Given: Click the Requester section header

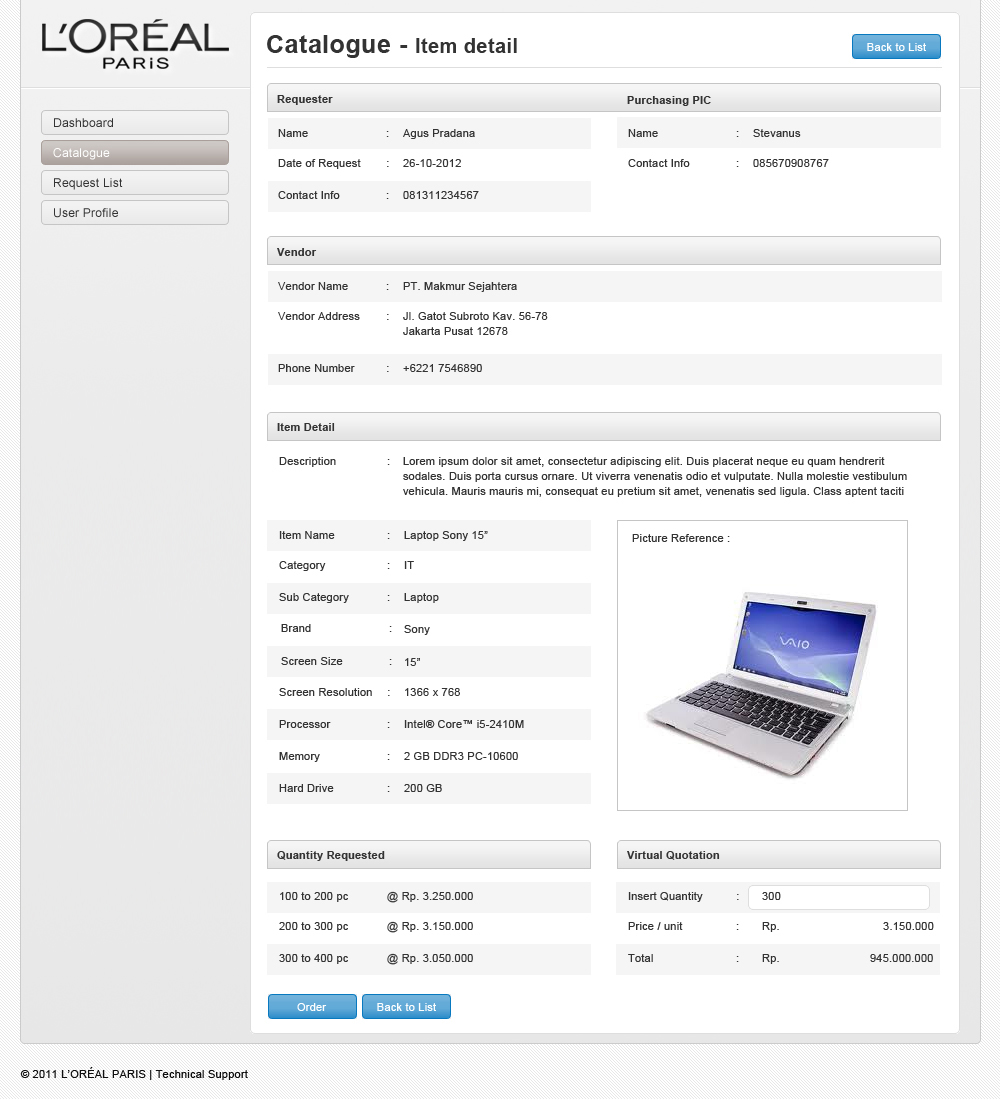Looking at the screenshot, I should [305, 99].
